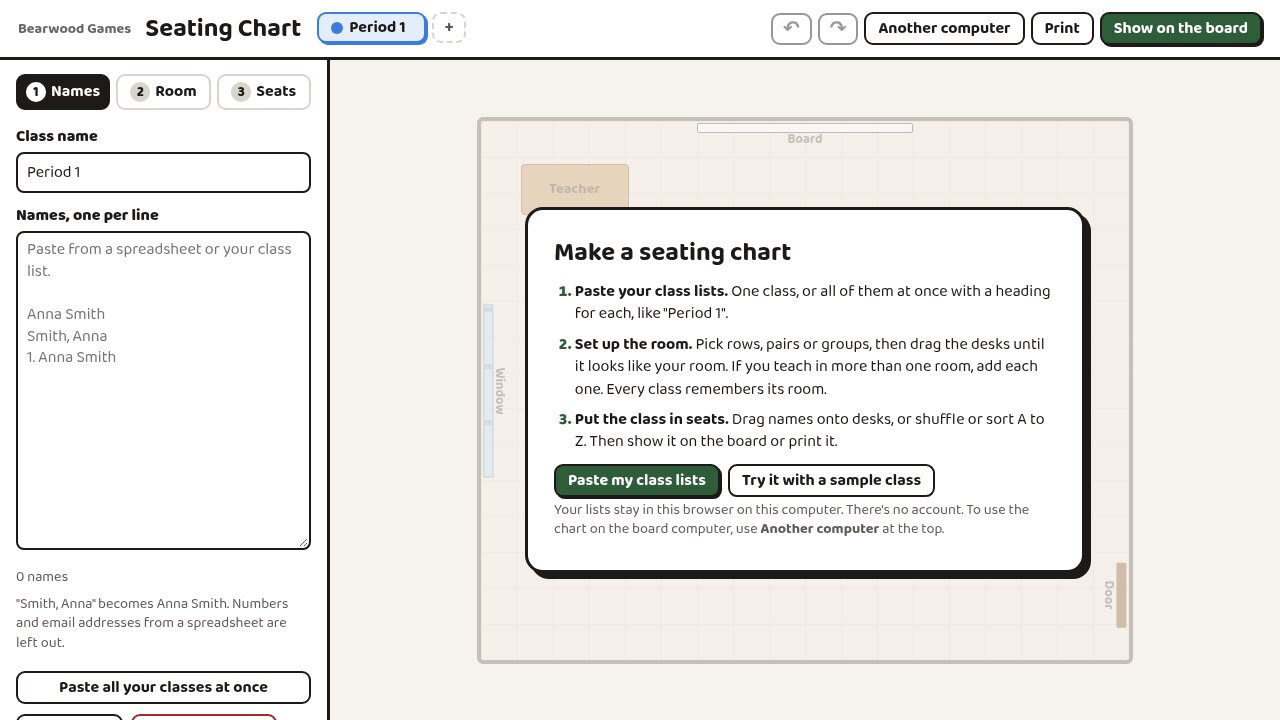
Task: Select the Teacher desk in the room
Action: tap(575, 188)
